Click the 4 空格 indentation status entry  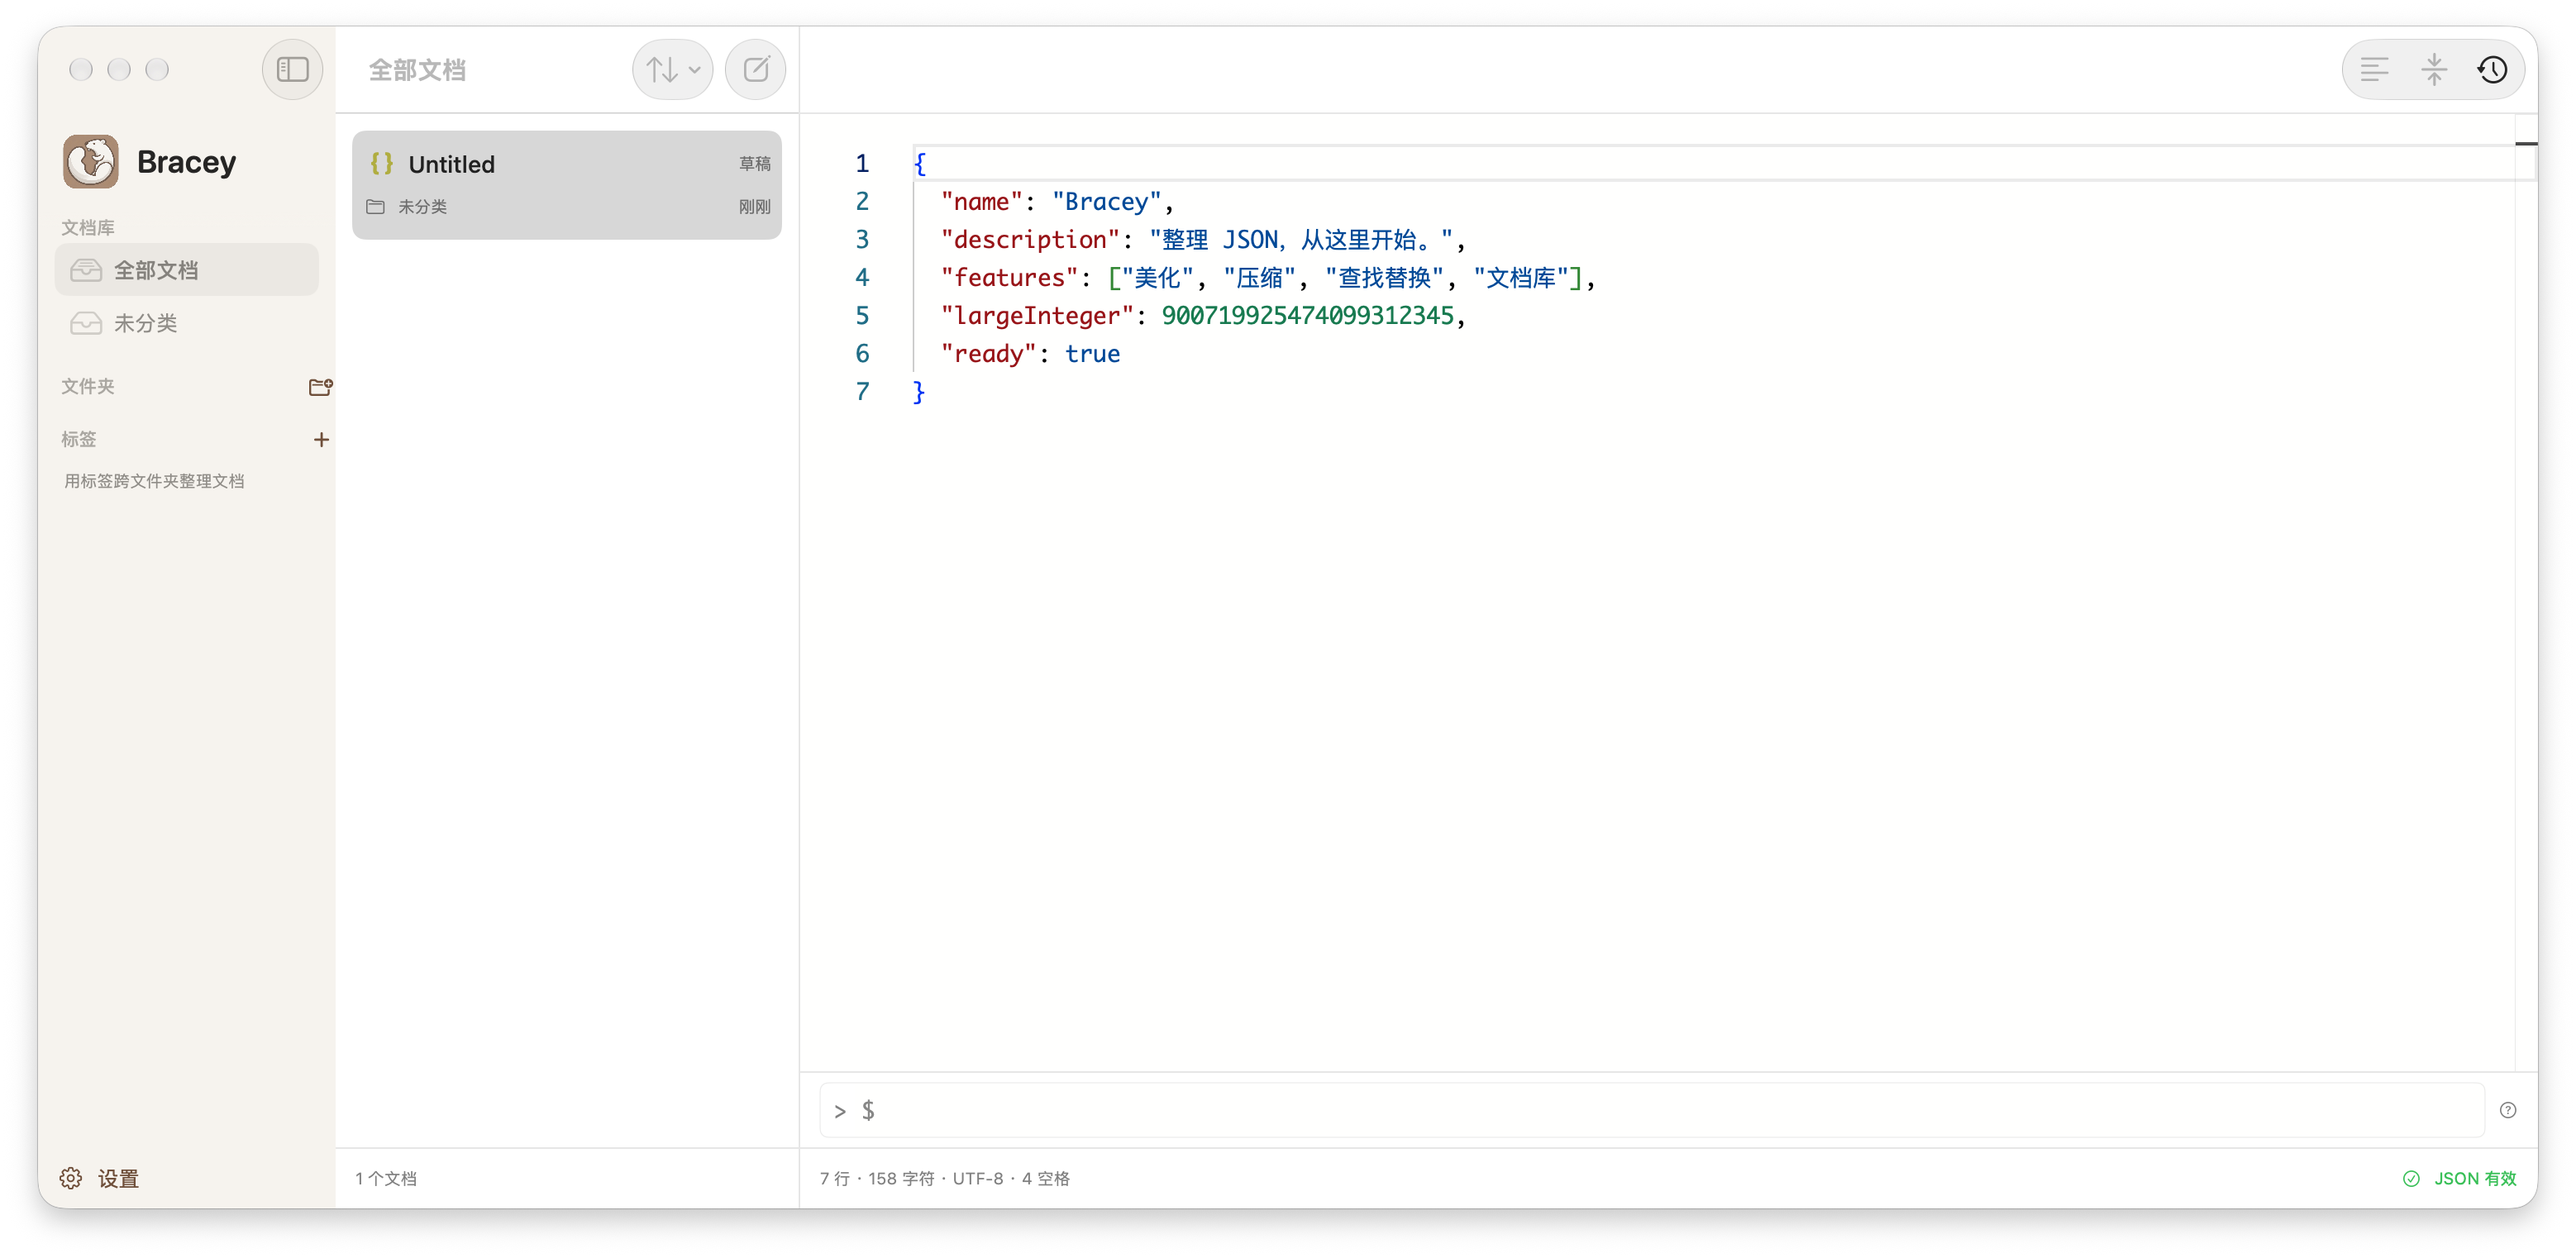coord(1046,1178)
